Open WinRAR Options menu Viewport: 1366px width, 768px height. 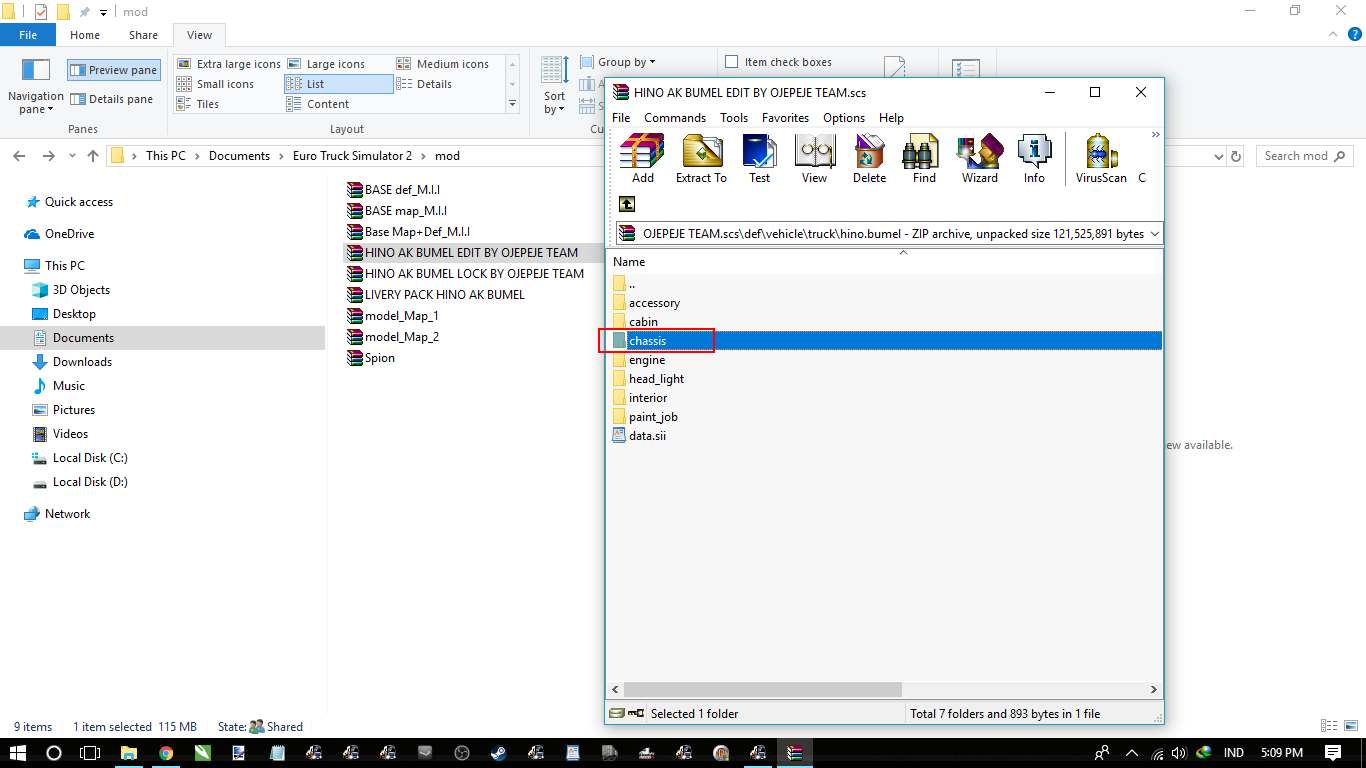click(844, 118)
